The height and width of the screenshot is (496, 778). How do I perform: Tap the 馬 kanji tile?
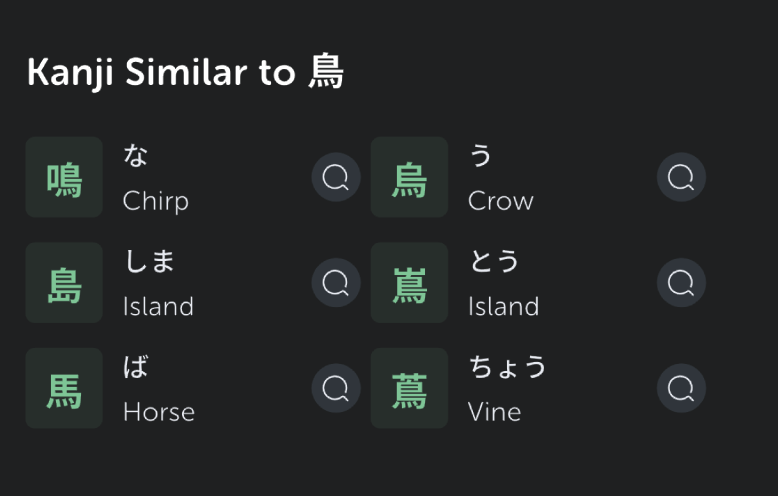64,388
